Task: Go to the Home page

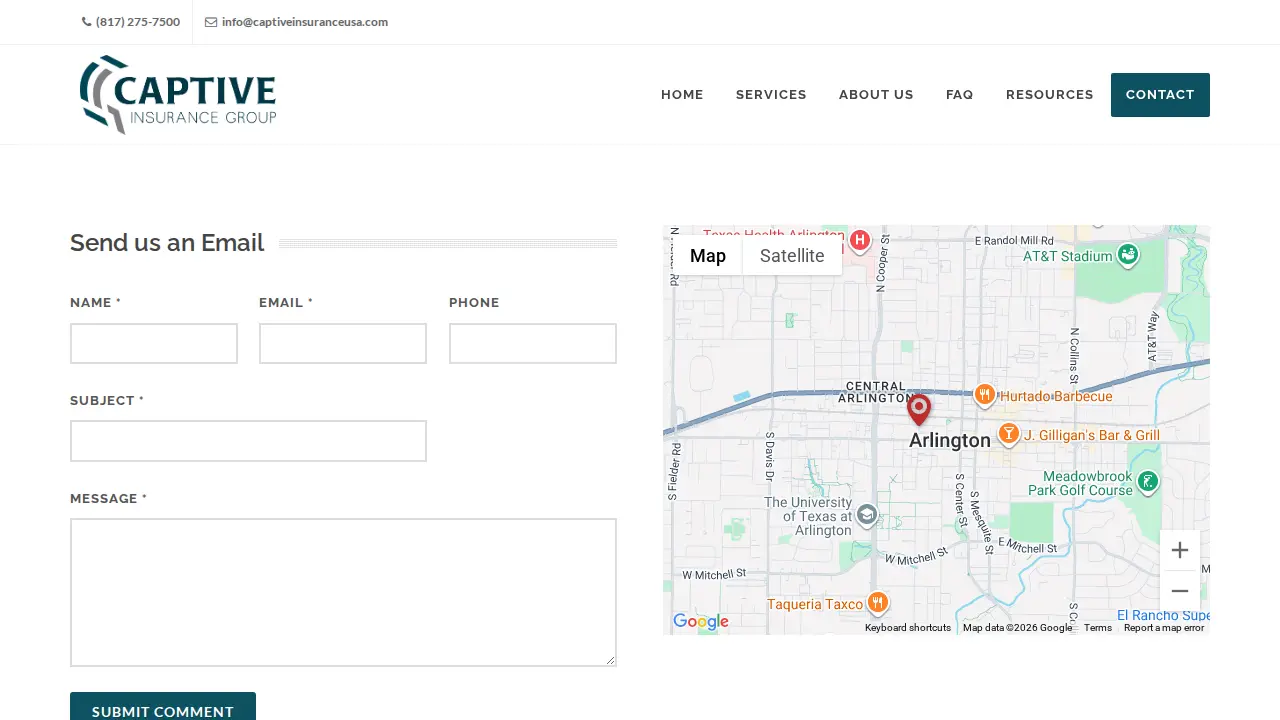Action: point(682,95)
